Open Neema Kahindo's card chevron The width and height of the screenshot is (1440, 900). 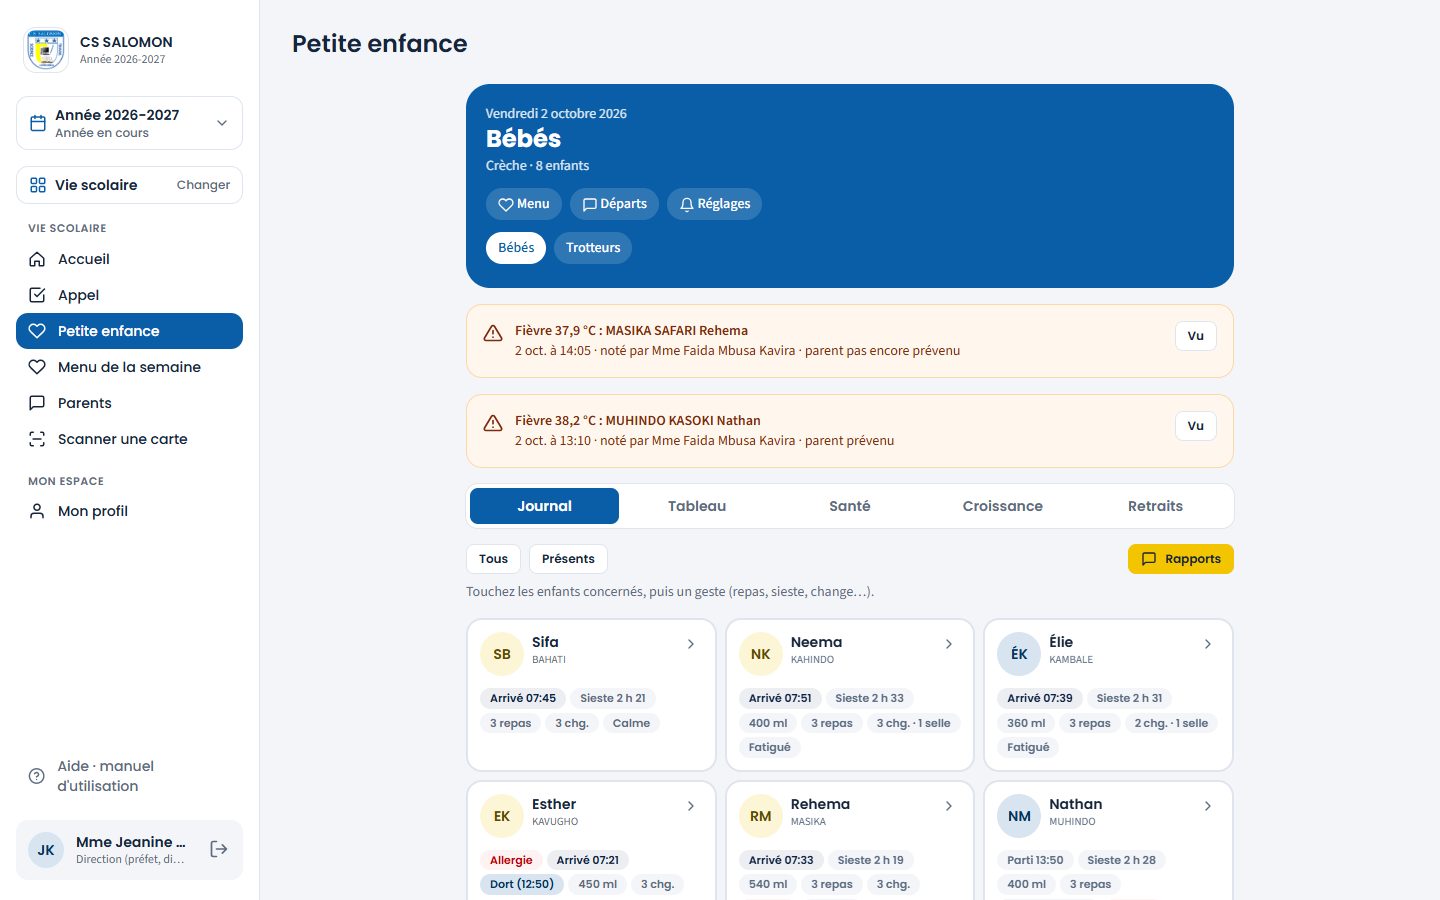tap(949, 644)
